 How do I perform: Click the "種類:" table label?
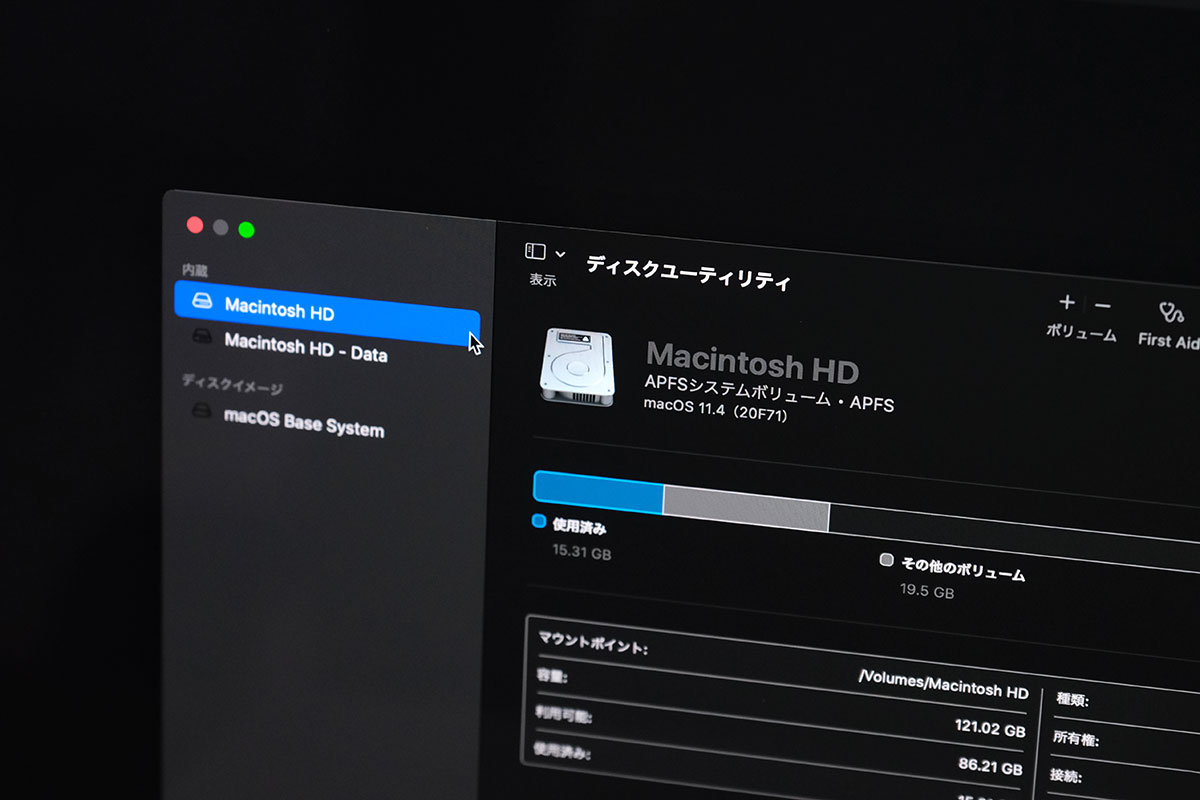coord(1071,701)
